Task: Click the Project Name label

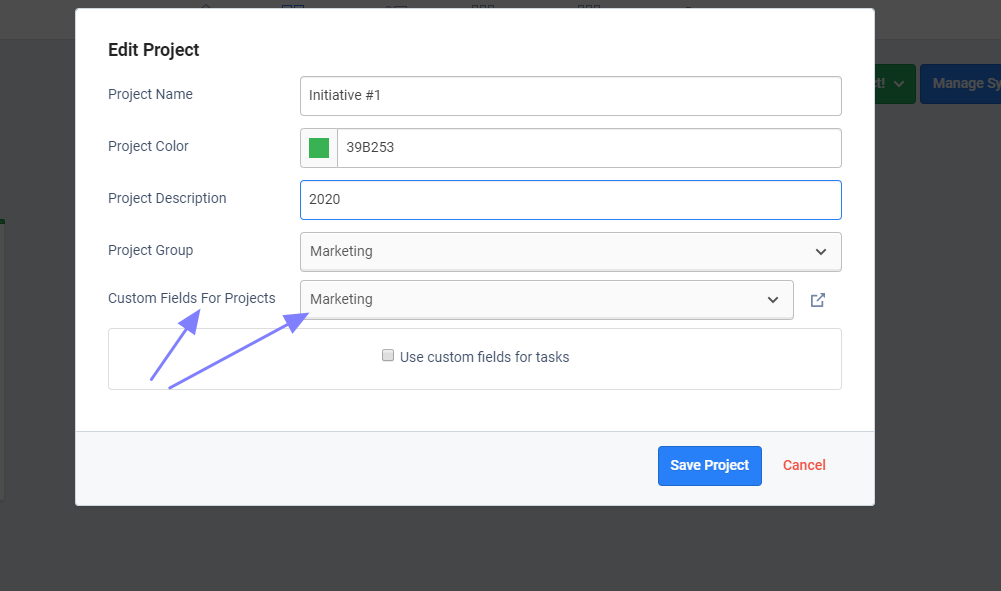Action: pyautogui.click(x=150, y=95)
